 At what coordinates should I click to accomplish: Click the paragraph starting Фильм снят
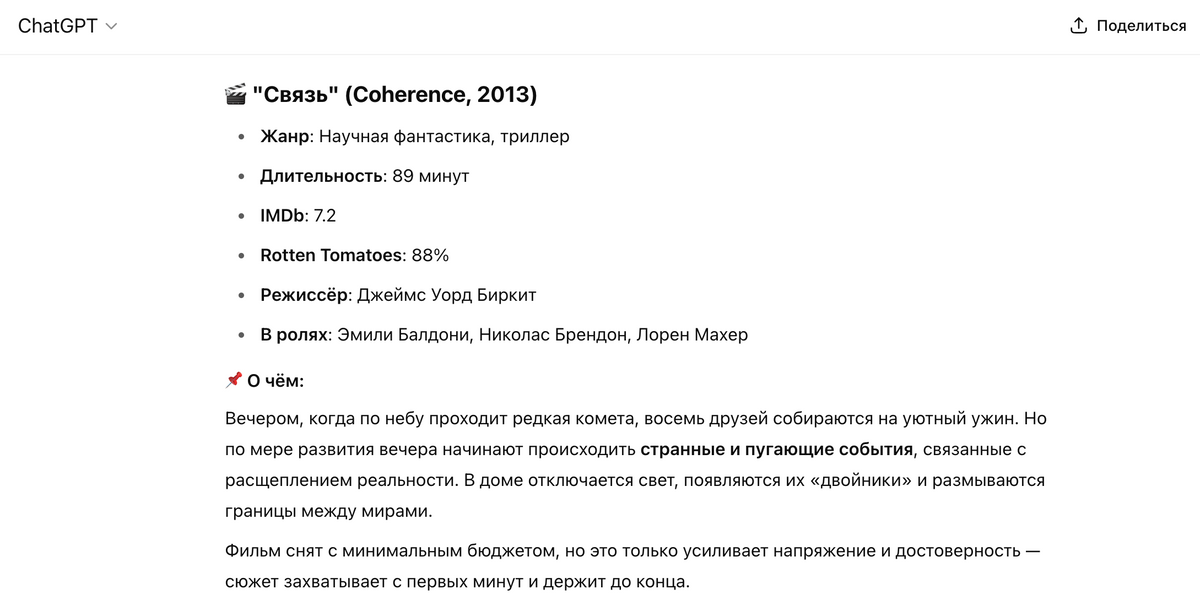click(633, 566)
